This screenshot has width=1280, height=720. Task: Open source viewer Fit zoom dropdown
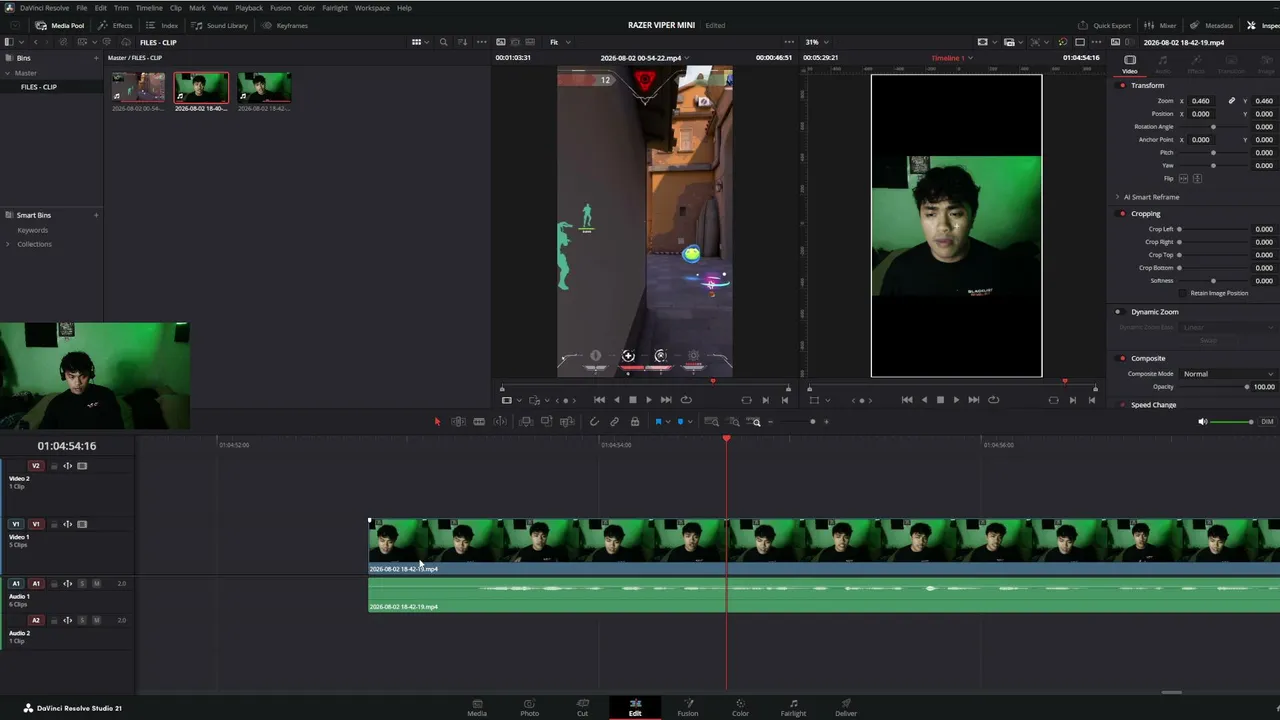click(x=560, y=42)
